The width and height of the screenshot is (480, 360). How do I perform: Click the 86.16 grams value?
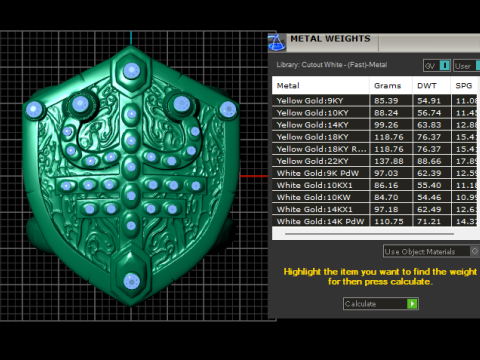(x=386, y=185)
